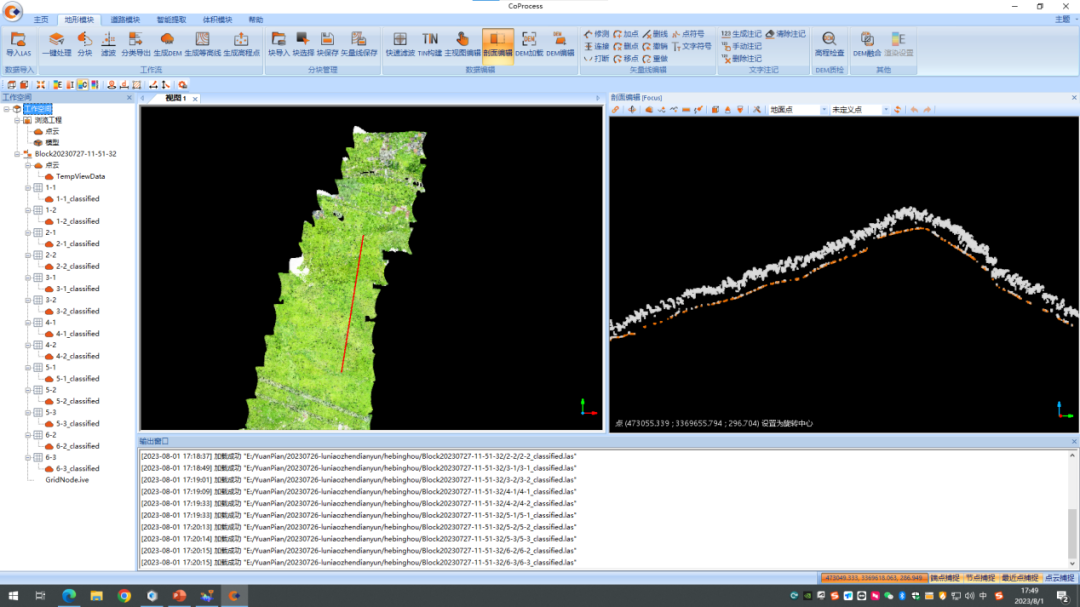Open the 滤波 filter tool
The image size is (1080, 607).
point(108,43)
